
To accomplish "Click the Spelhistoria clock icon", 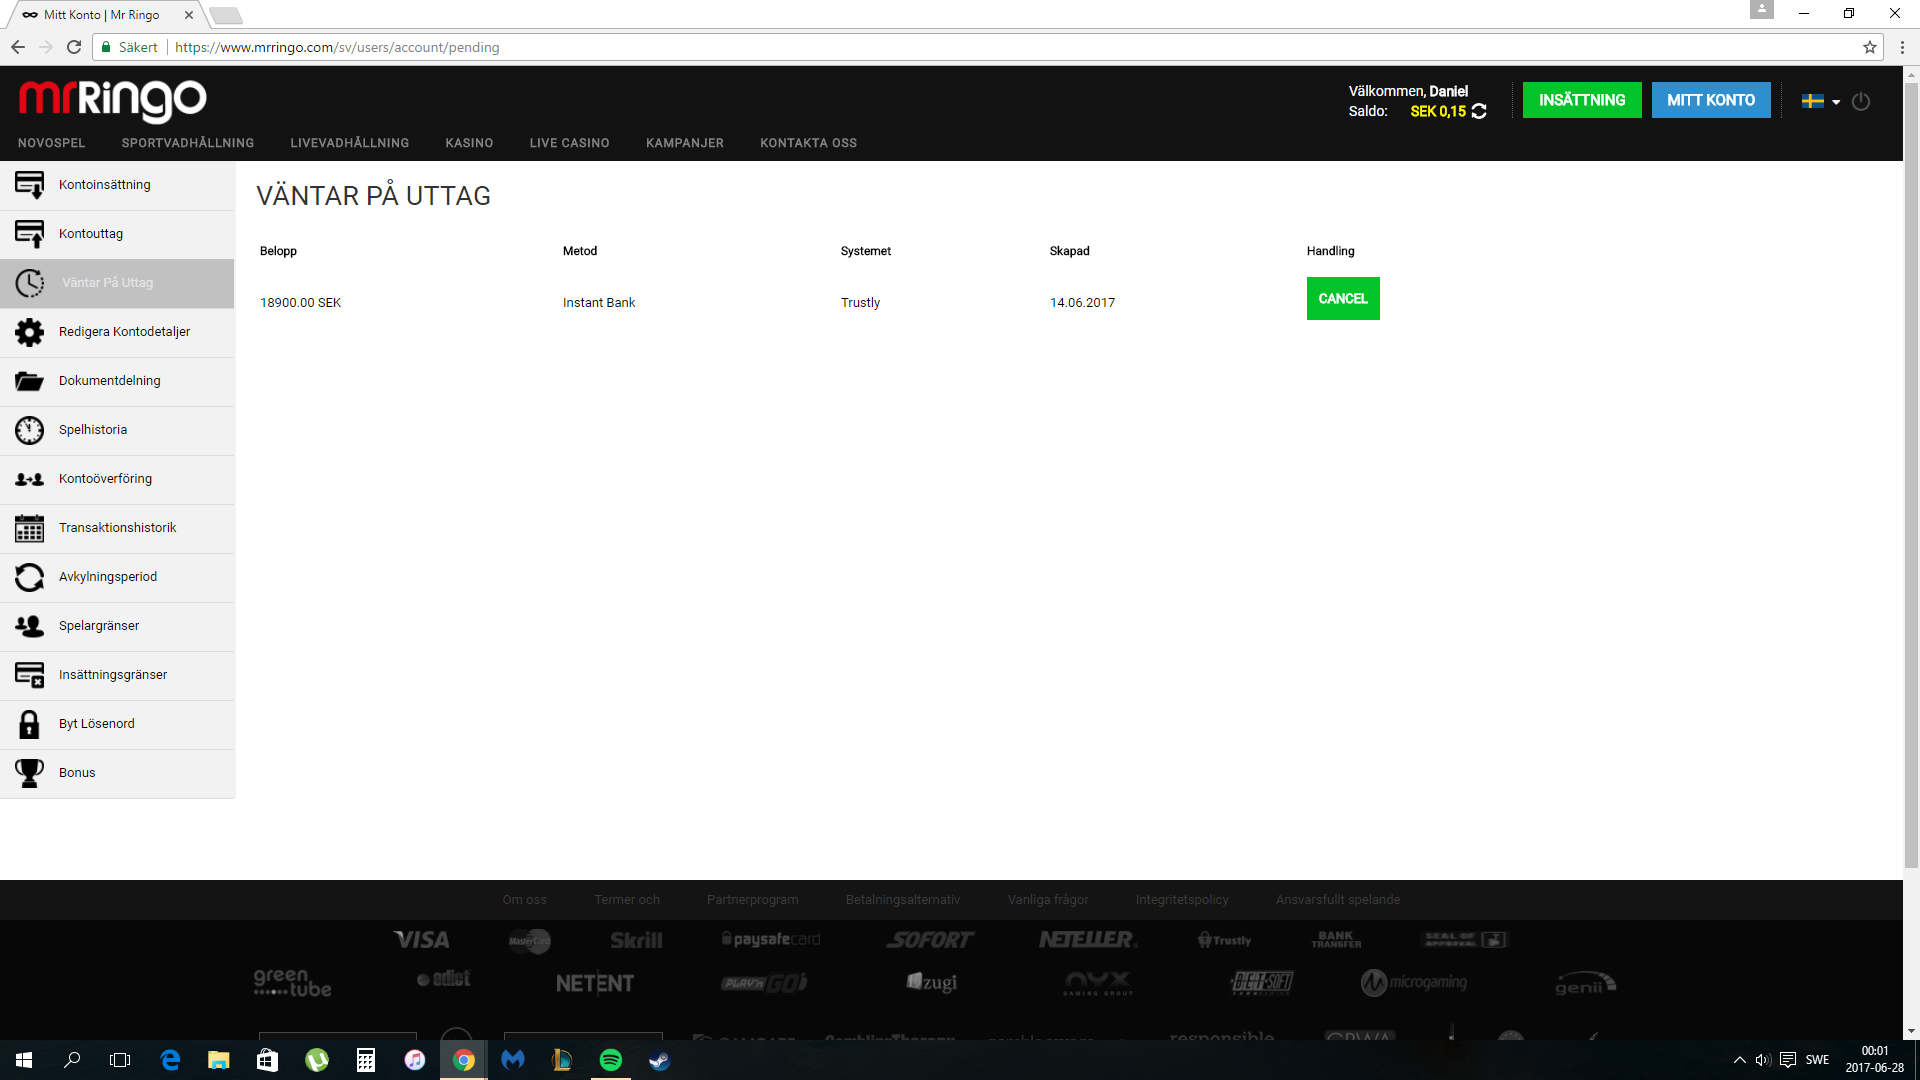I will click(x=29, y=430).
